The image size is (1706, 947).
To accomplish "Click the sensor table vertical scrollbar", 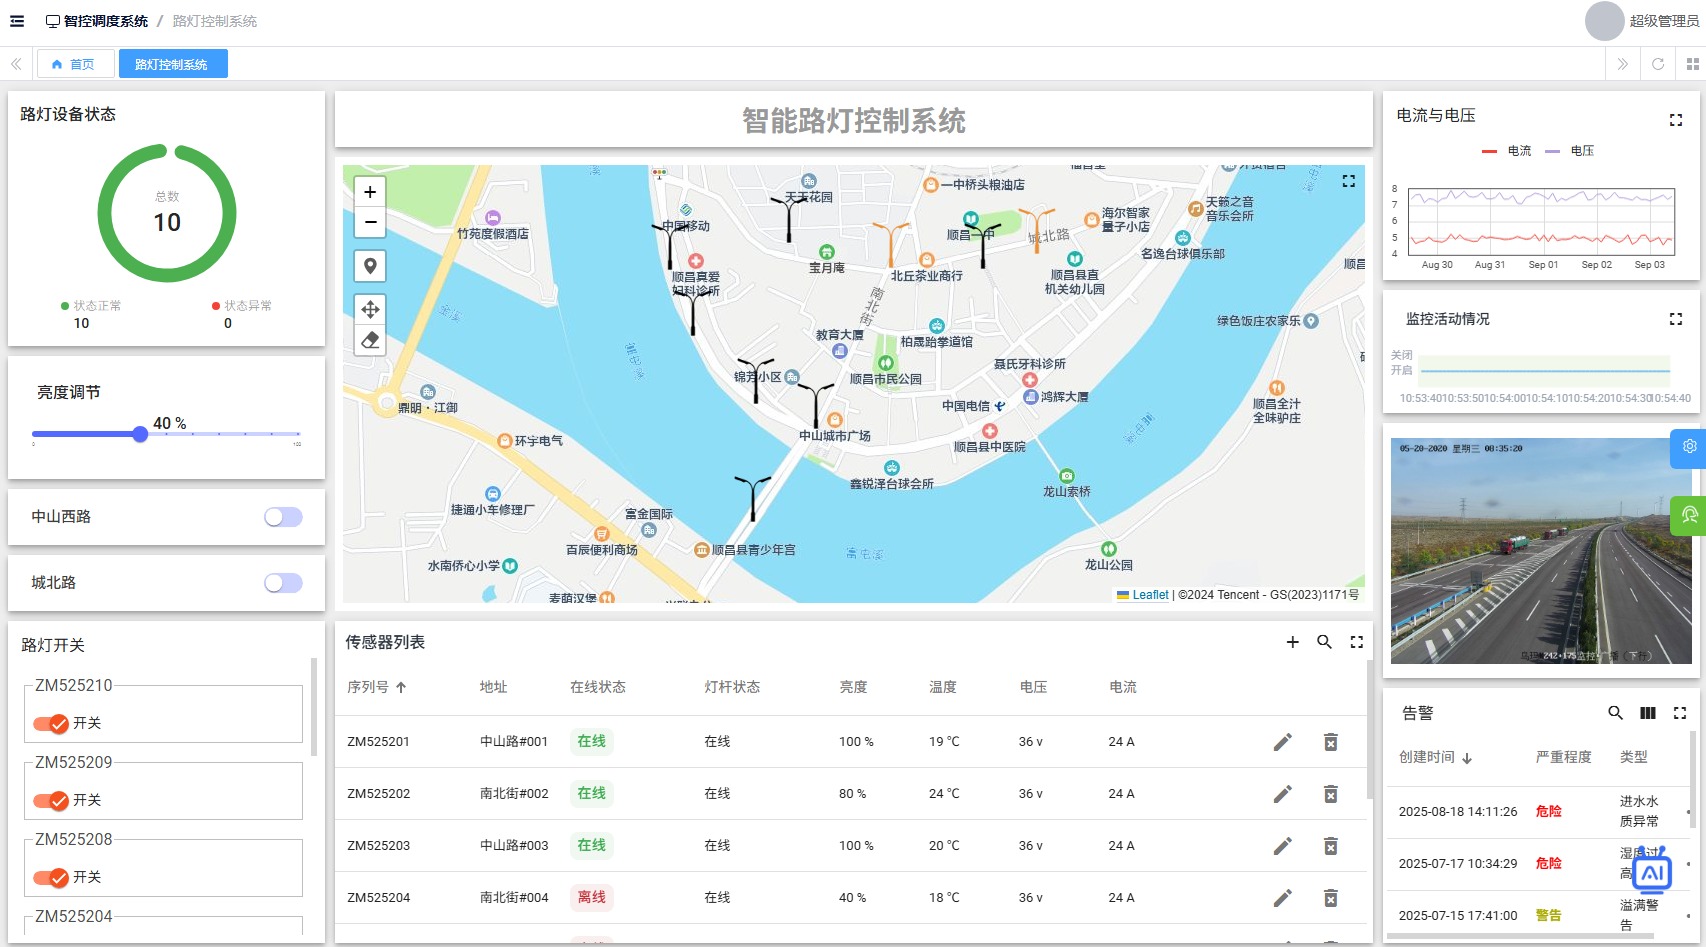I will (1369, 730).
